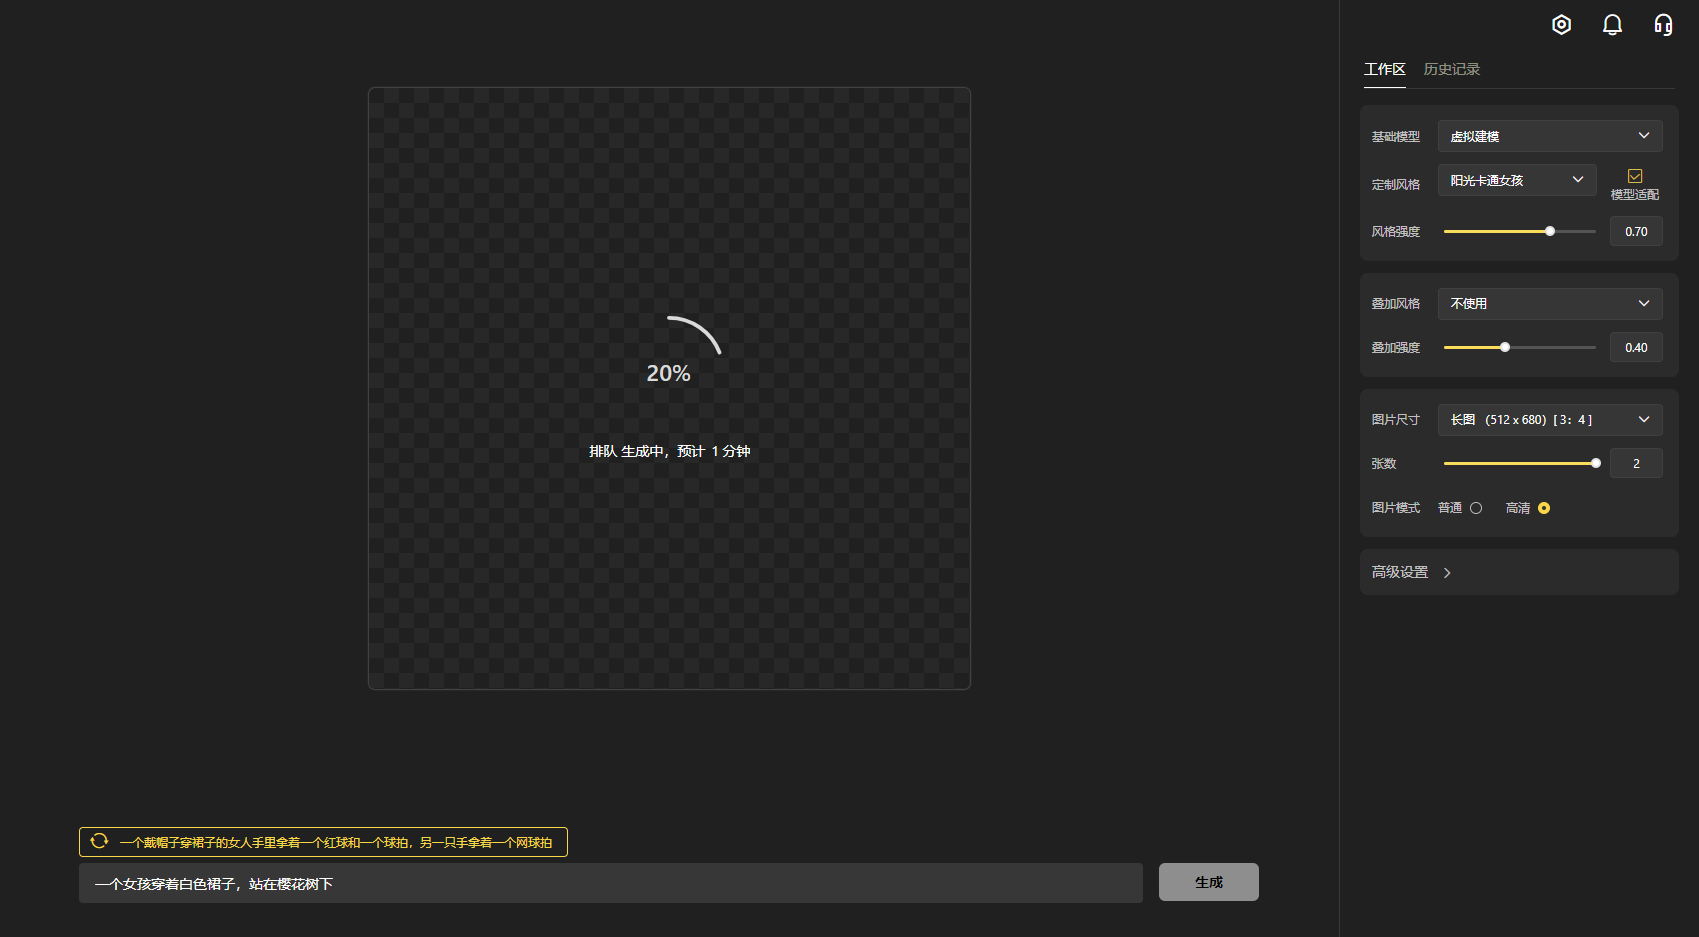Open the 叠加风格 dropdown
Viewport: 1699px width, 937px height.
coord(1549,304)
